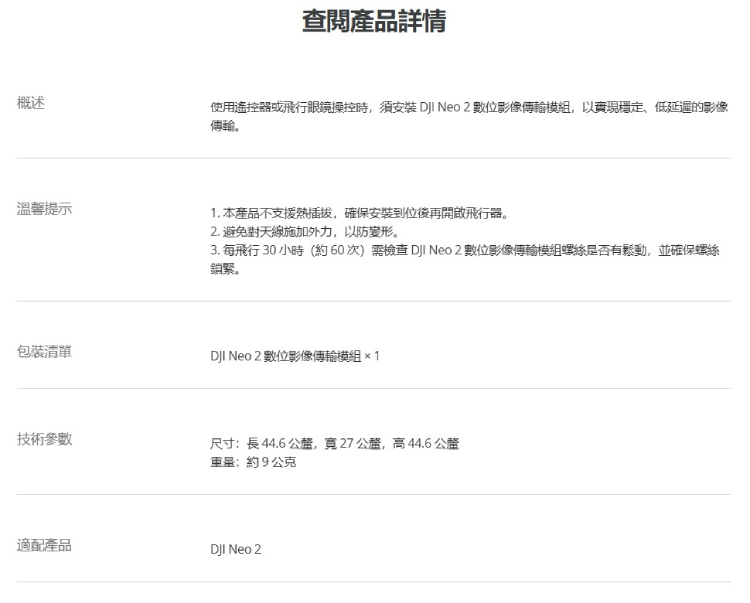This screenshot has width=750, height=603.
Task: Click the 高 44.6 公釐 height value
Action: [418, 443]
